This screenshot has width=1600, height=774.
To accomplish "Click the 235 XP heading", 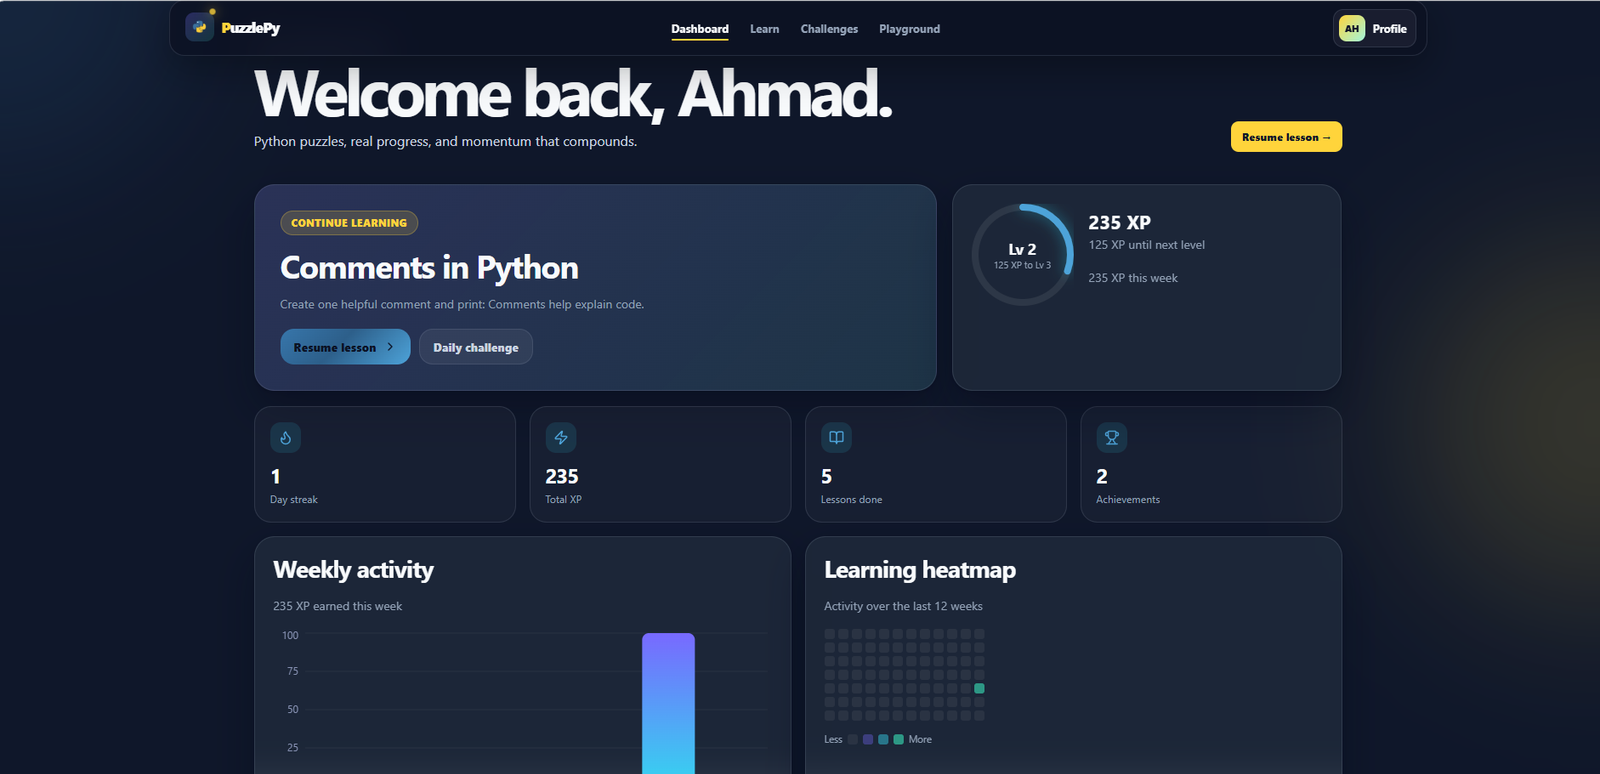I will pyautogui.click(x=1119, y=223).
